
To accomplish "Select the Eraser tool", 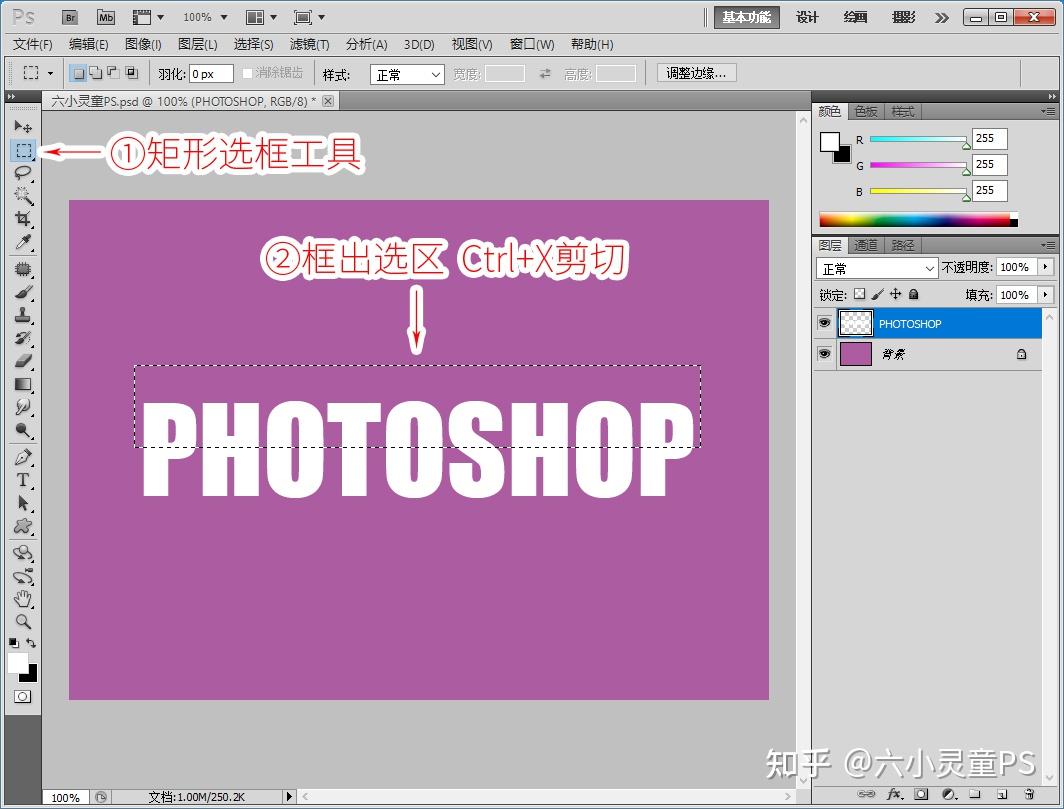I will coord(24,360).
